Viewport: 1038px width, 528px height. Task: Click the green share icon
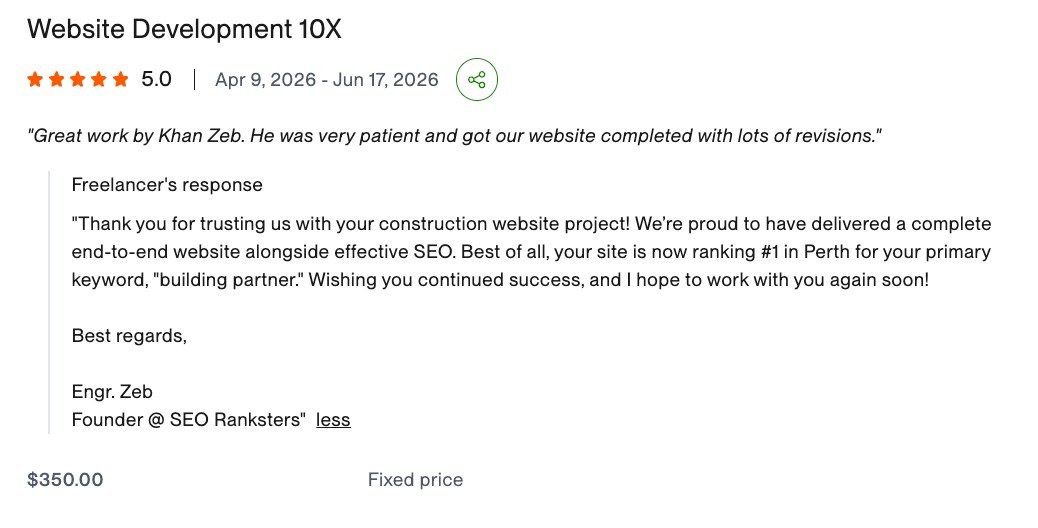[477, 80]
